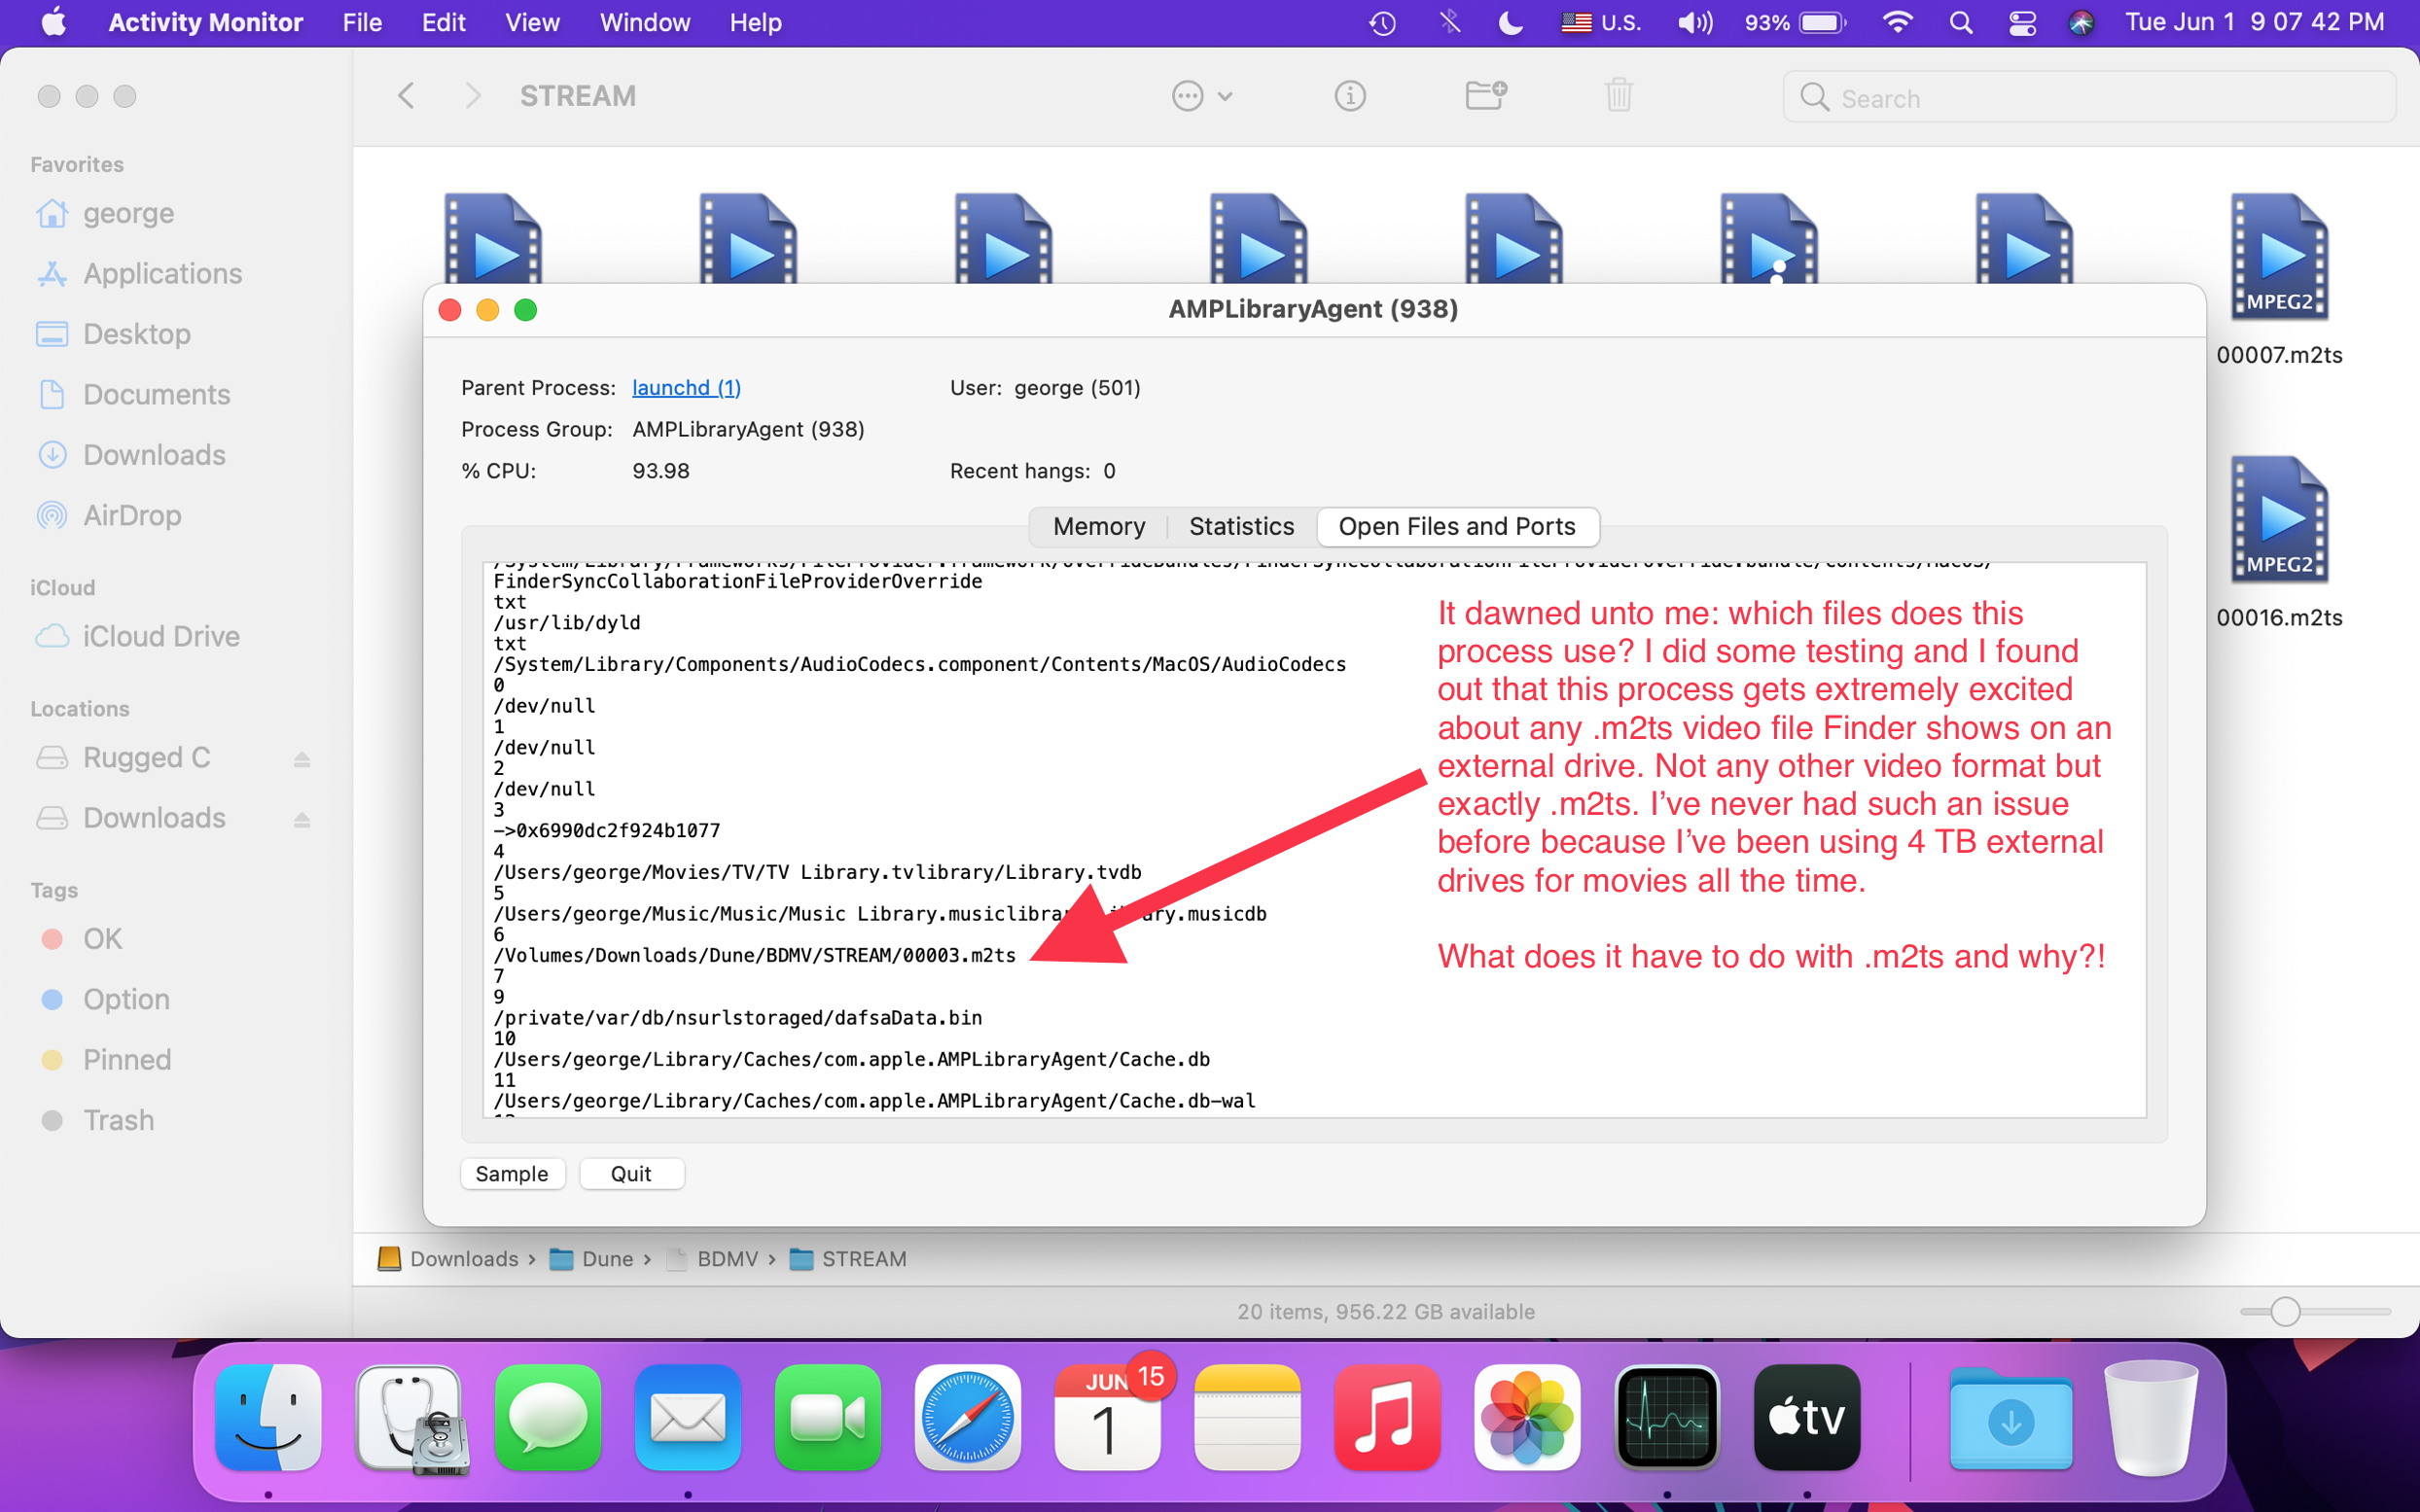Switch to the Memory tab
This screenshot has height=1512, width=2420.
[1098, 526]
